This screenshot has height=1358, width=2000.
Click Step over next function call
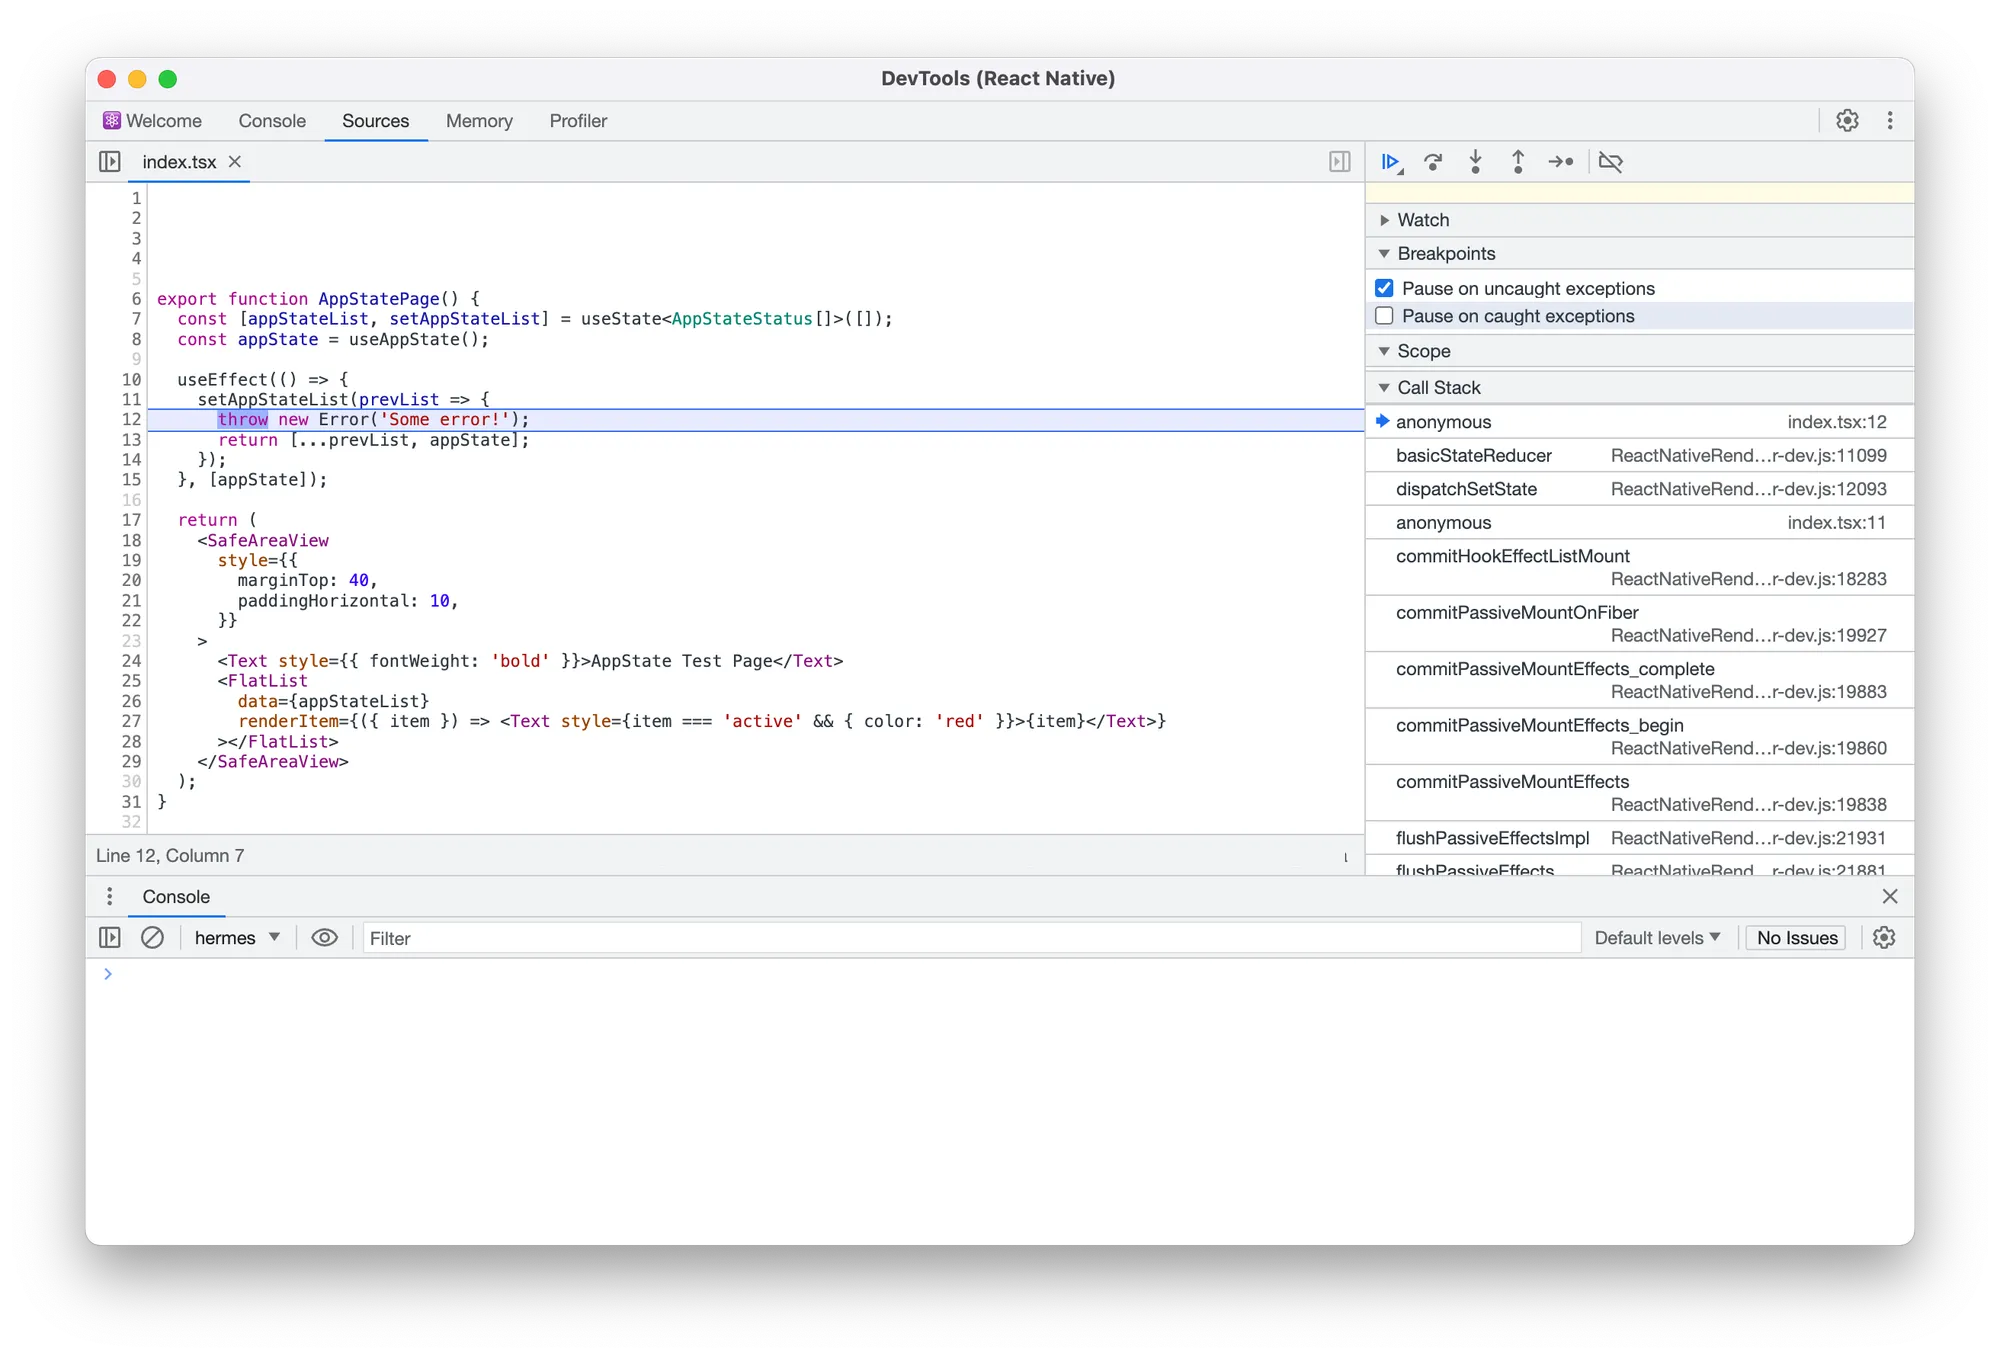(x=1433, y=162)
